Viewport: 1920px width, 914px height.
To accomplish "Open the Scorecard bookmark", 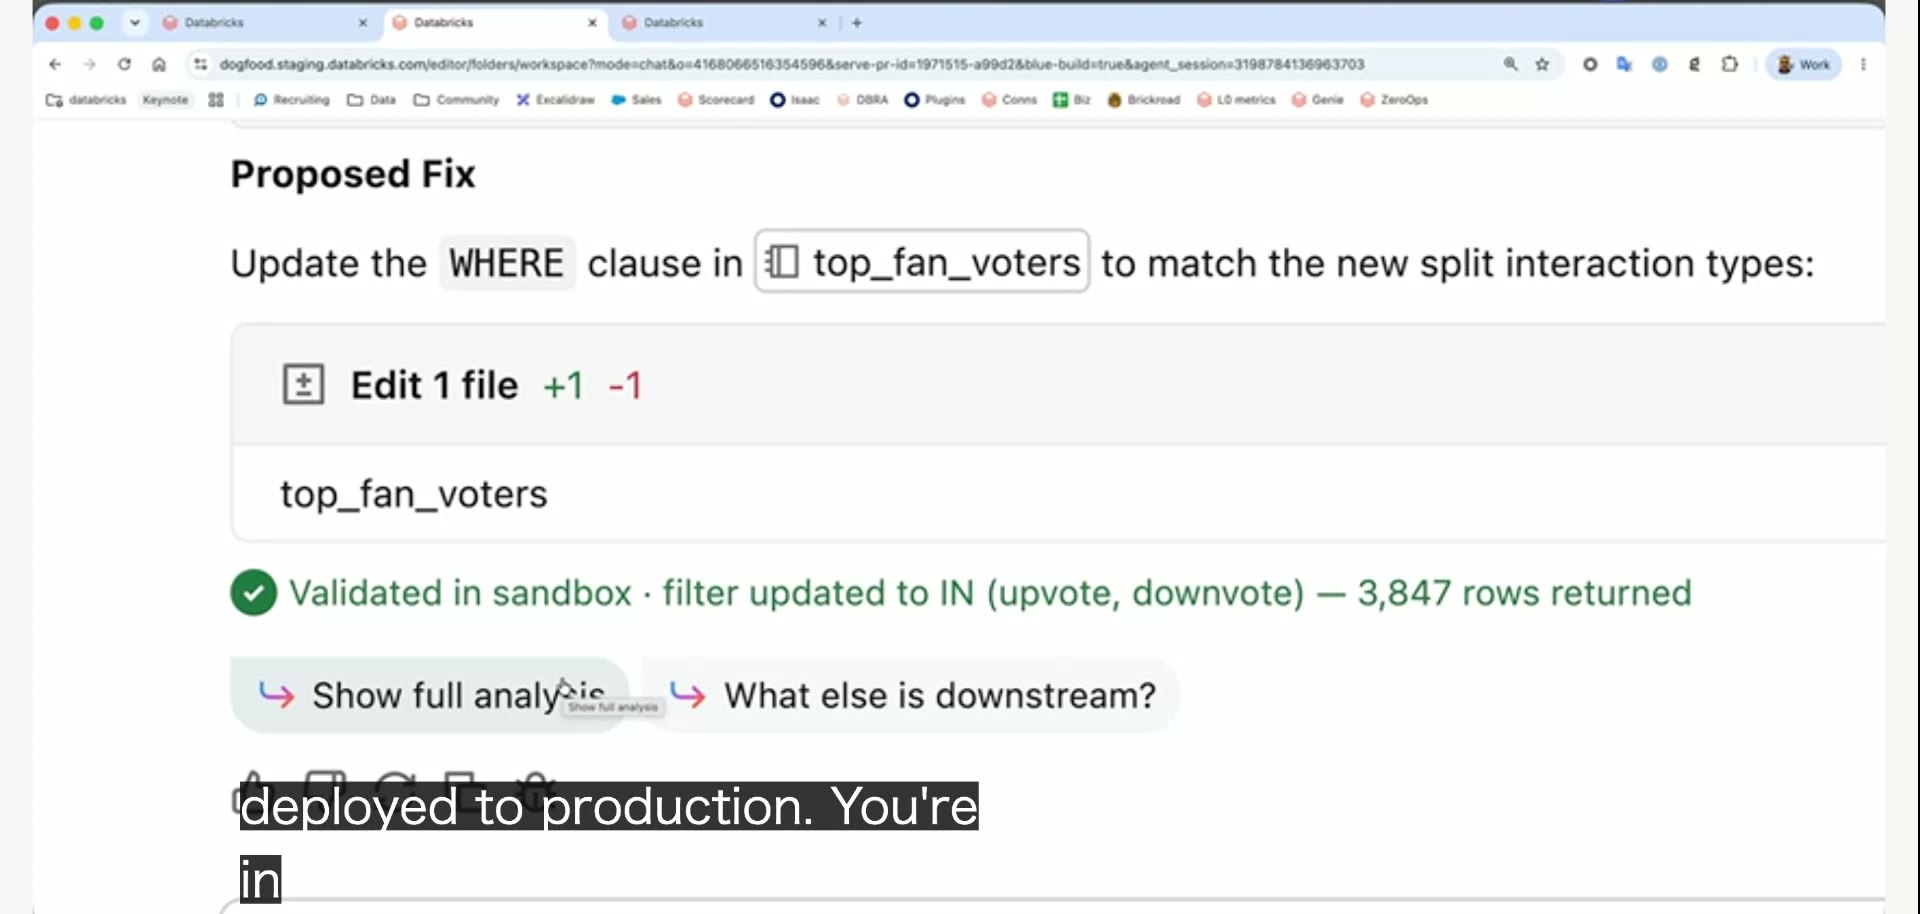I will click(716, 100).
